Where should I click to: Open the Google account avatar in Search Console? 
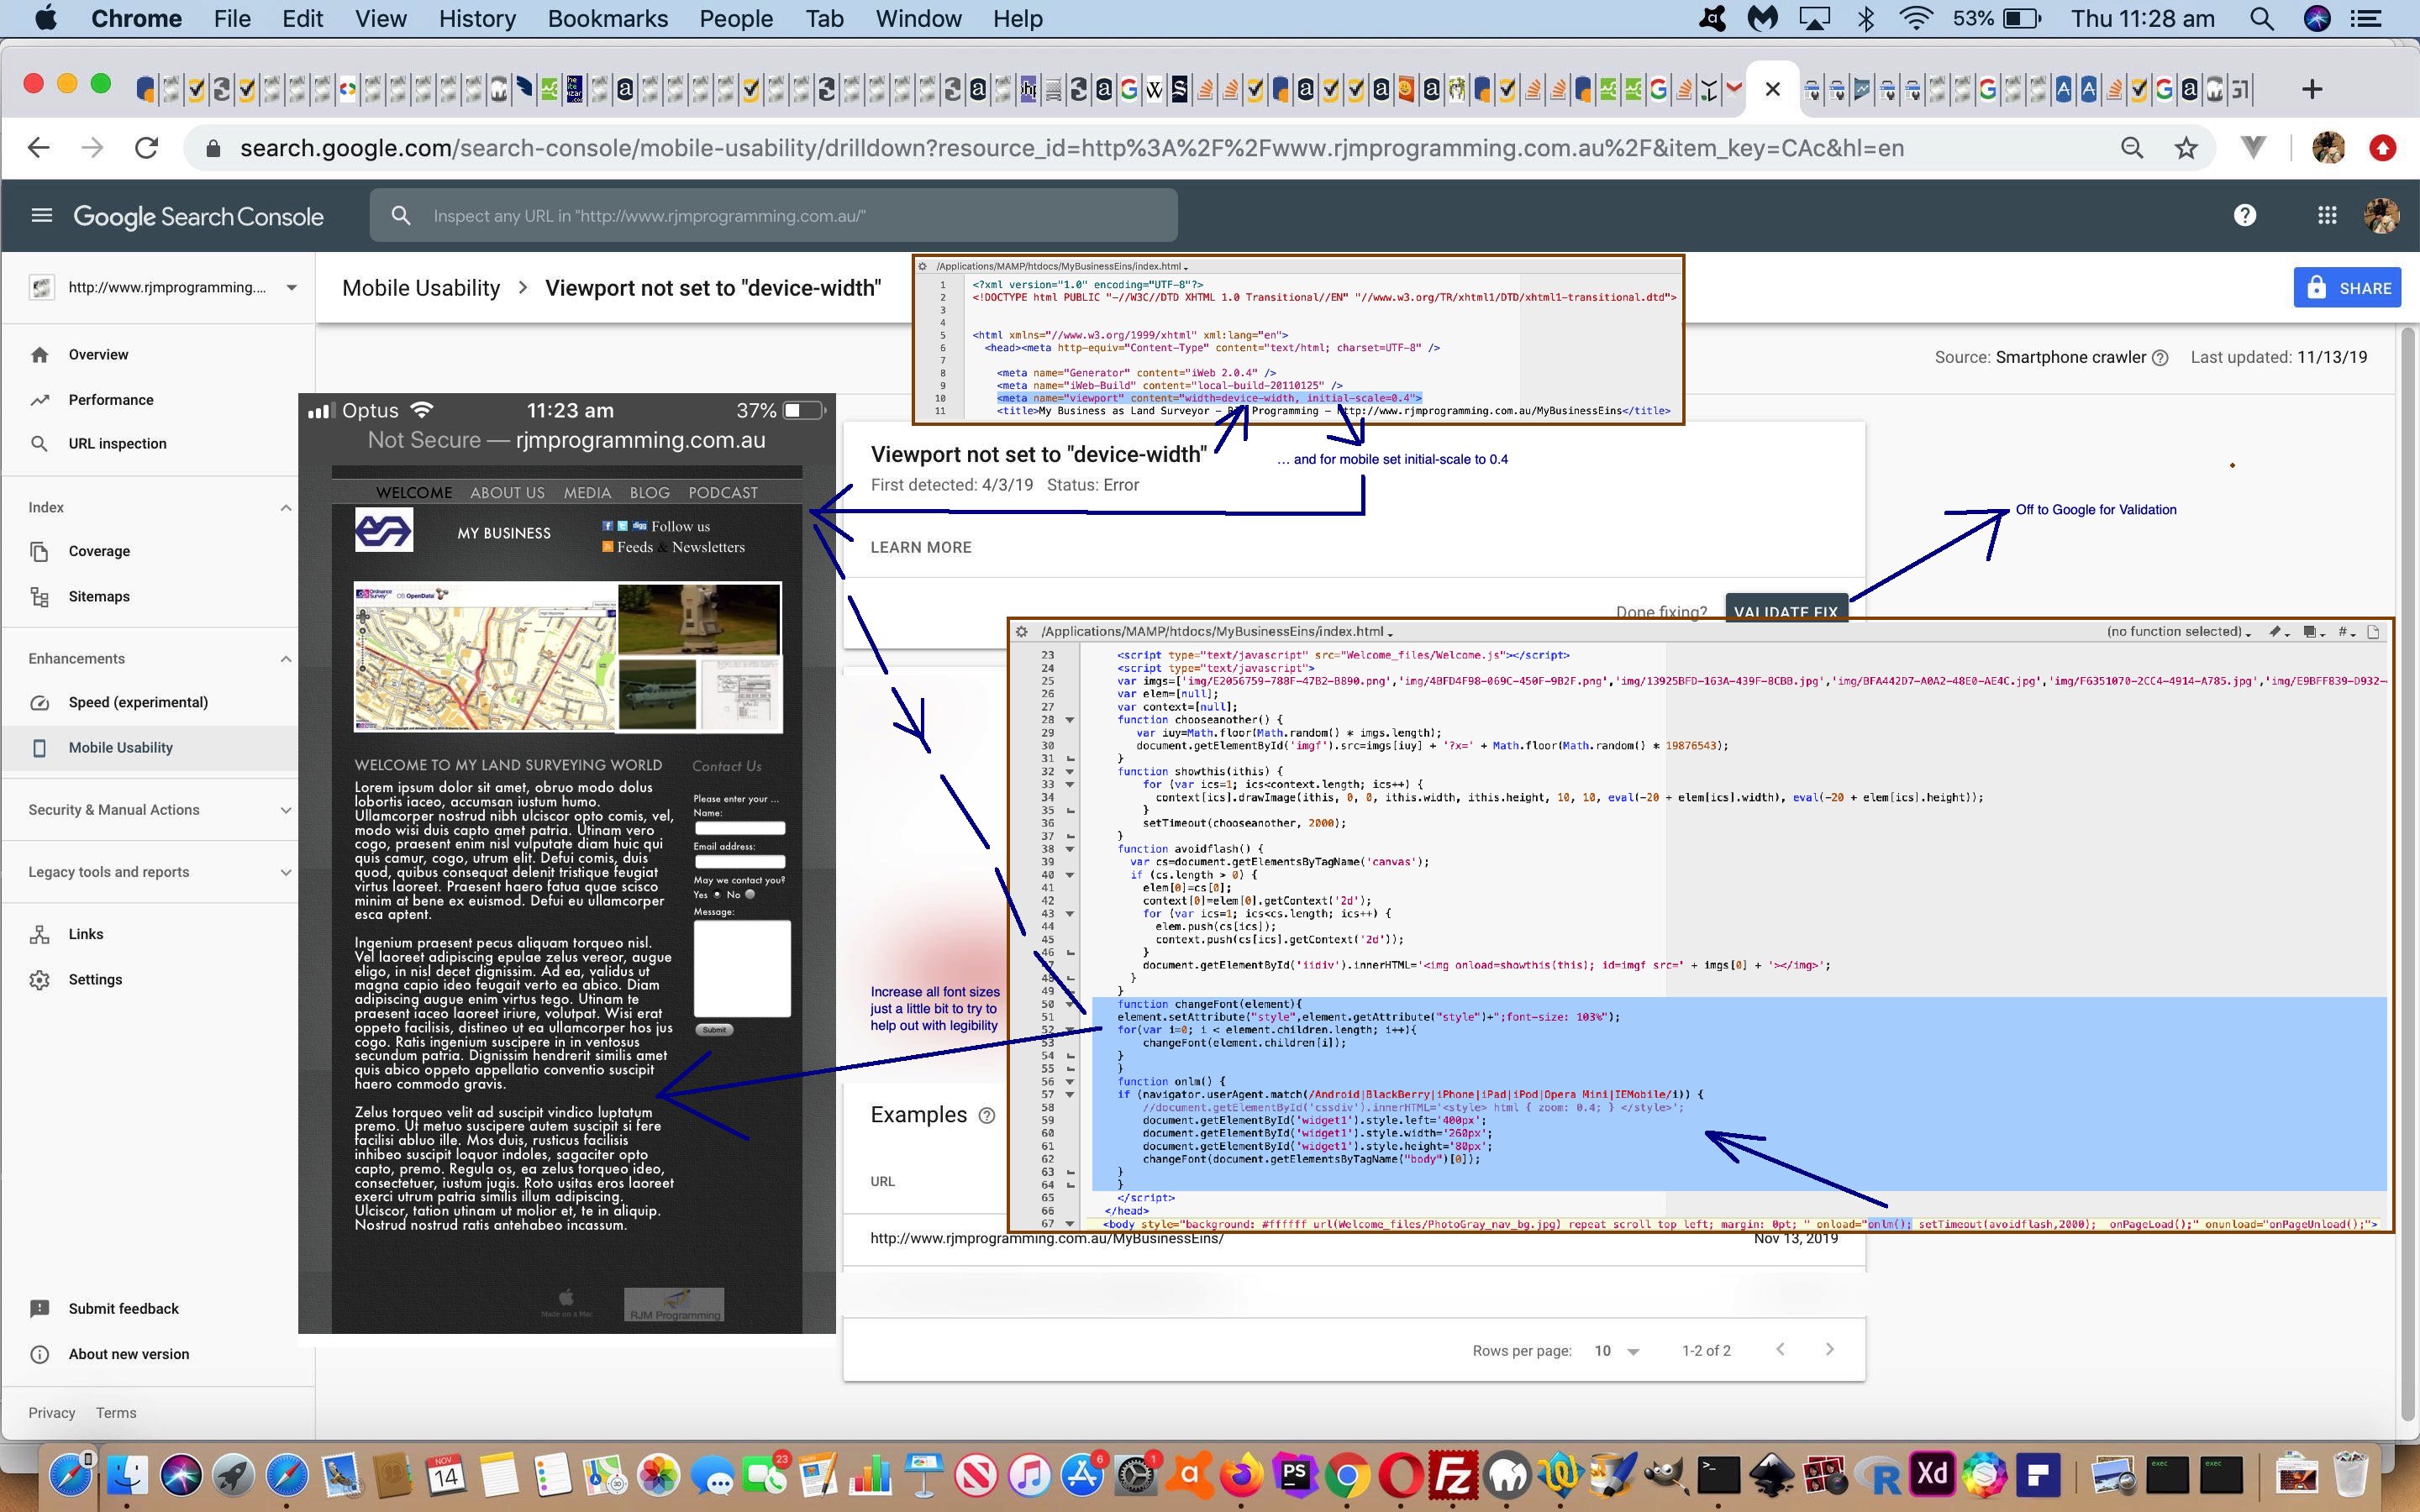click(x=2382, y=215)
